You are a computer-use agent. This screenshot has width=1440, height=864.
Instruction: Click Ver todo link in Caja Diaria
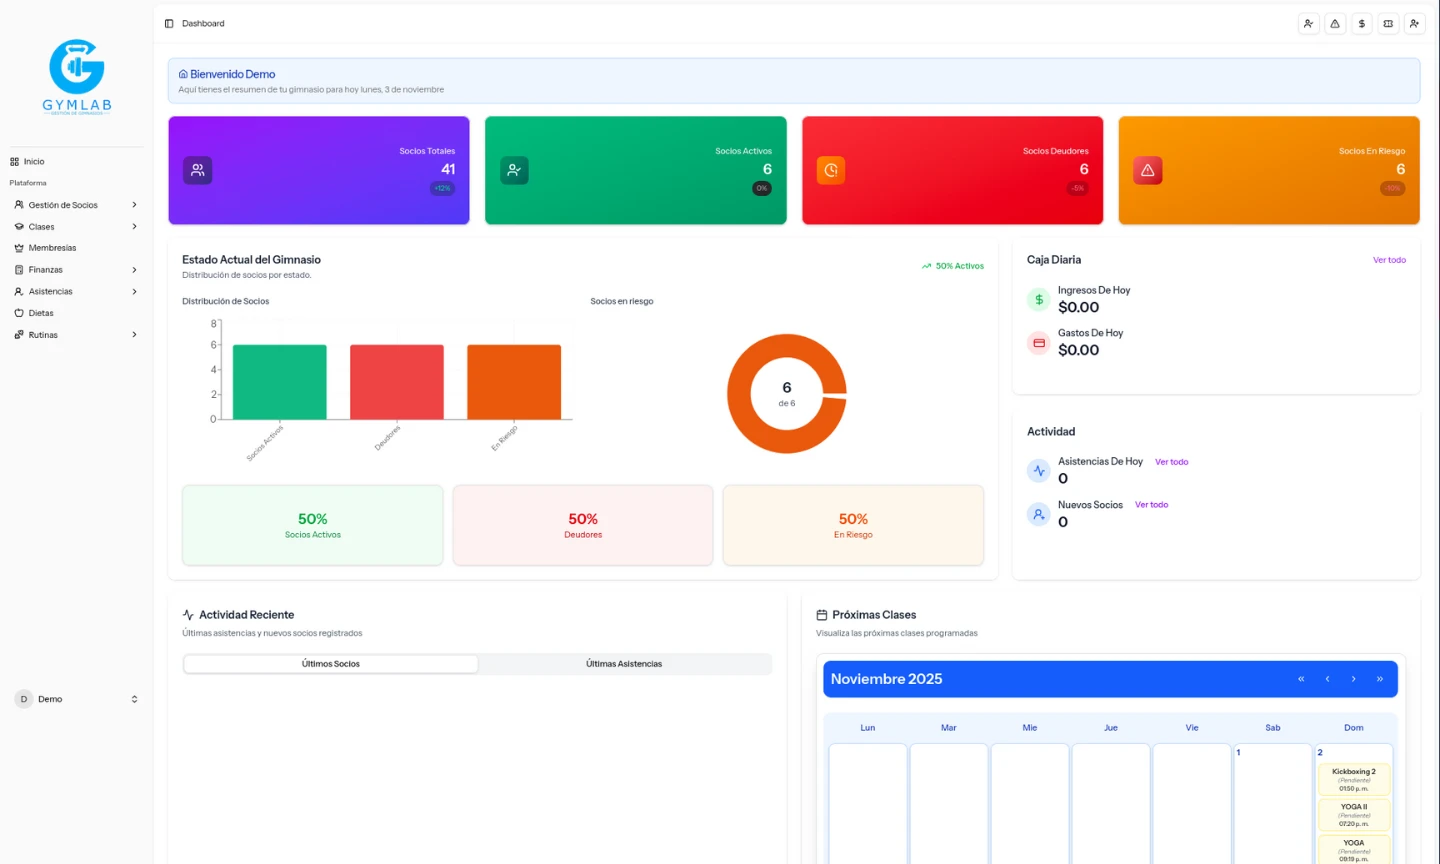pos(1389,260)
